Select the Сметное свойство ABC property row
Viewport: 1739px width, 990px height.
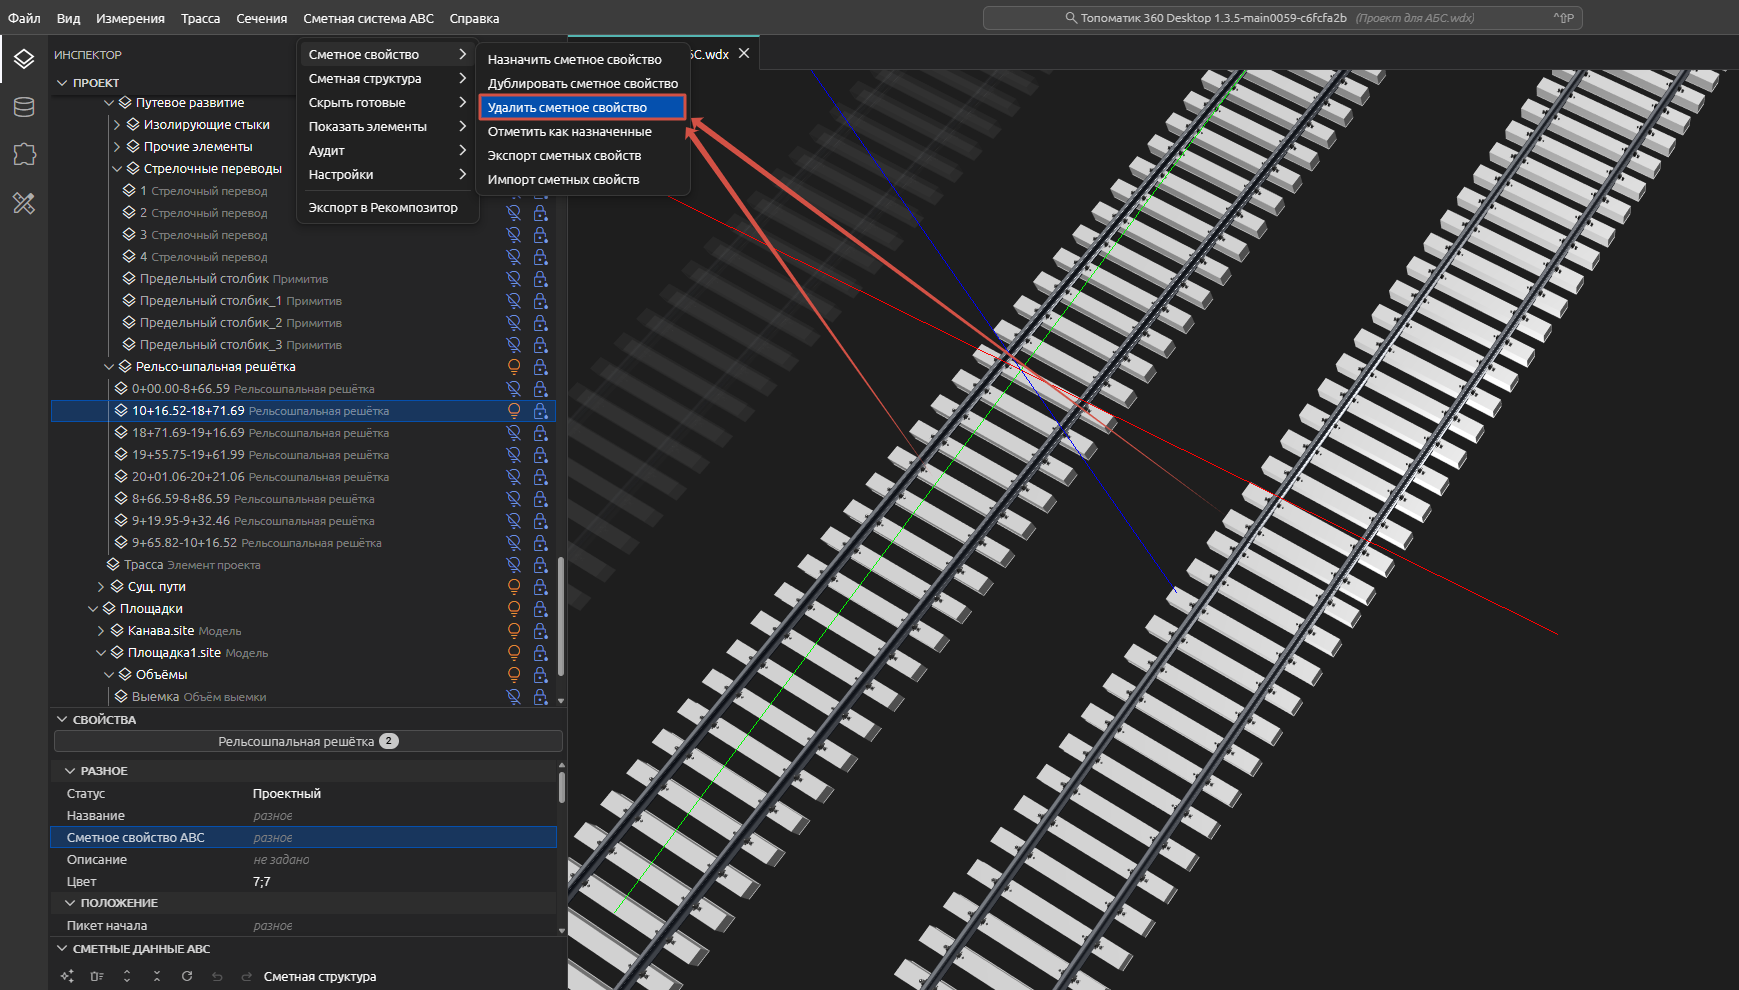[304, 837]
